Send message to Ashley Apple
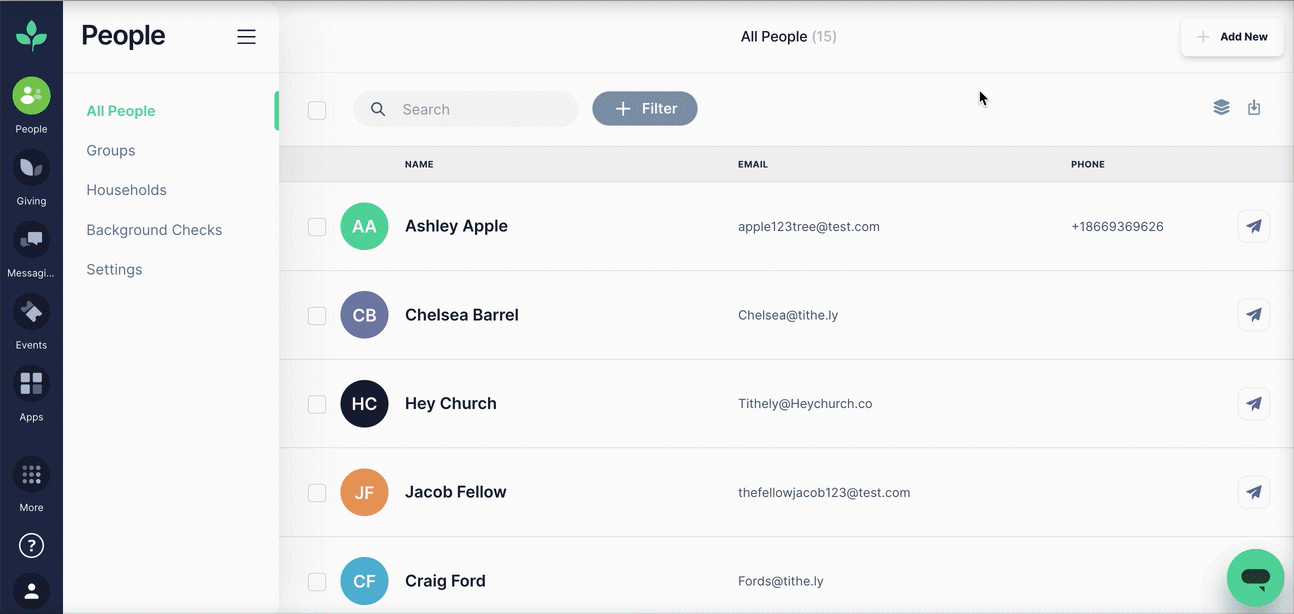 coord(1254,227)
